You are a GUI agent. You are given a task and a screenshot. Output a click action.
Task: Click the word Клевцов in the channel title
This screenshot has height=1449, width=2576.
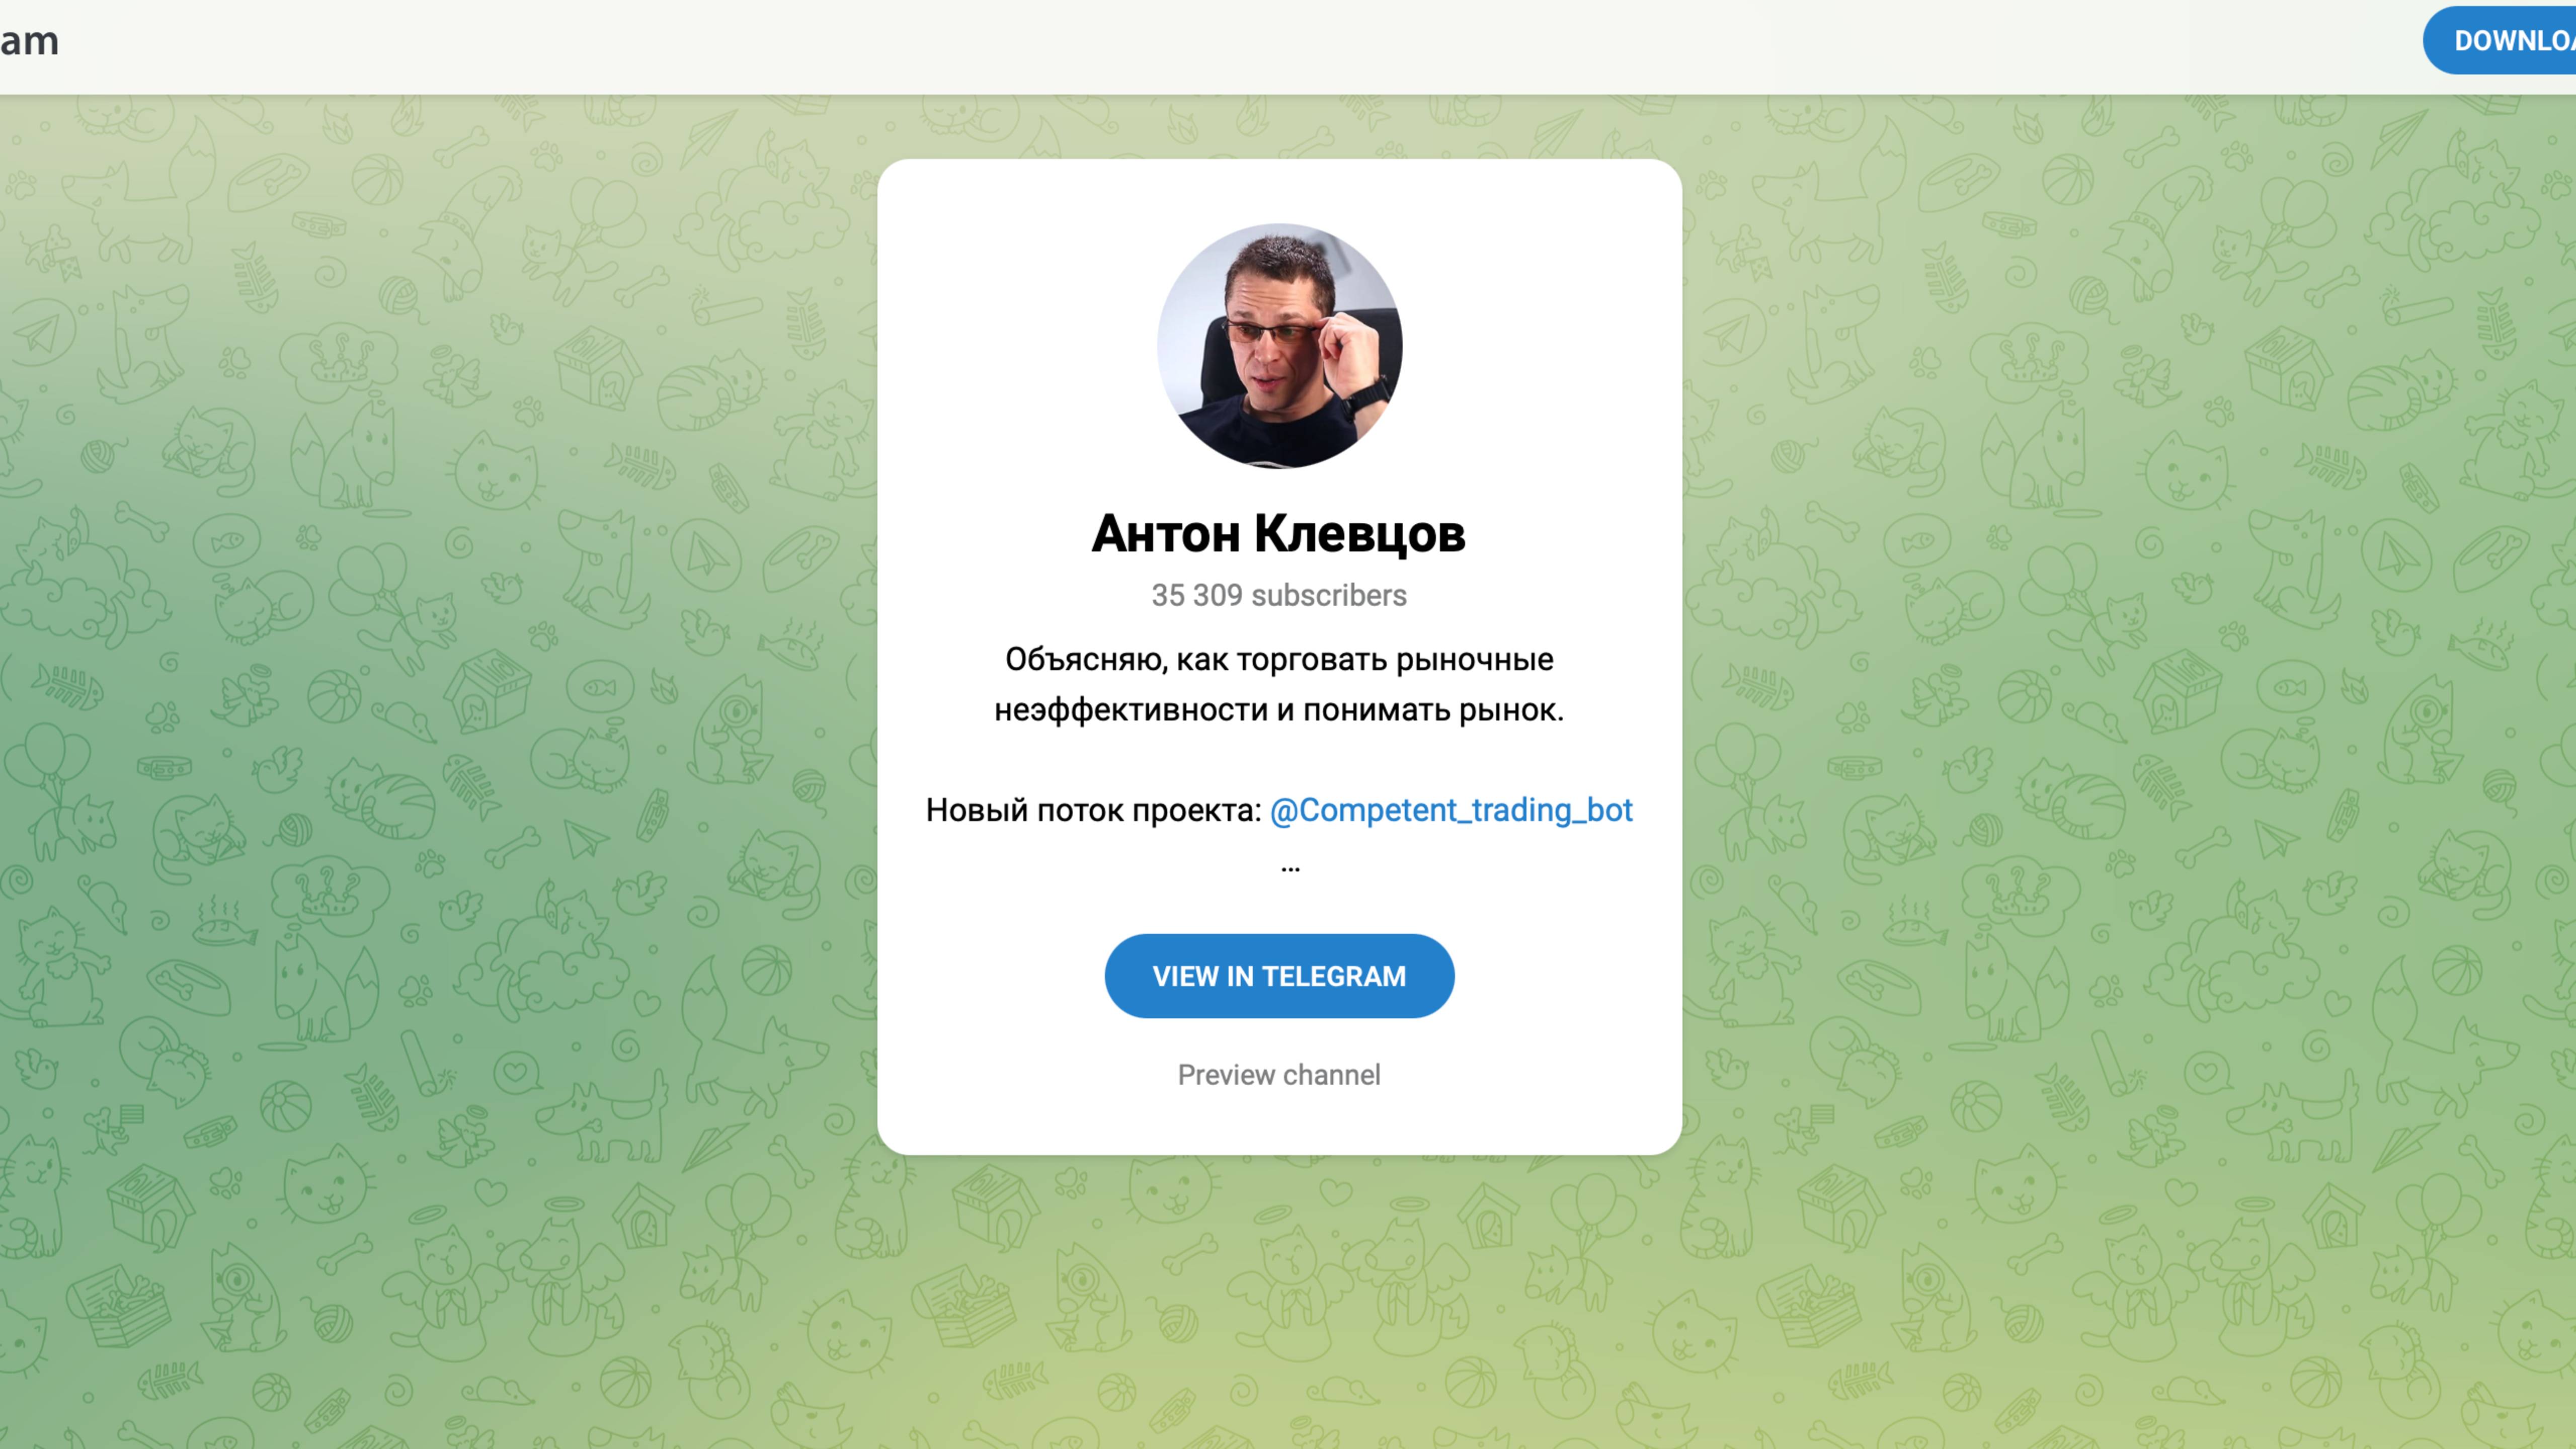point(1360,533)
